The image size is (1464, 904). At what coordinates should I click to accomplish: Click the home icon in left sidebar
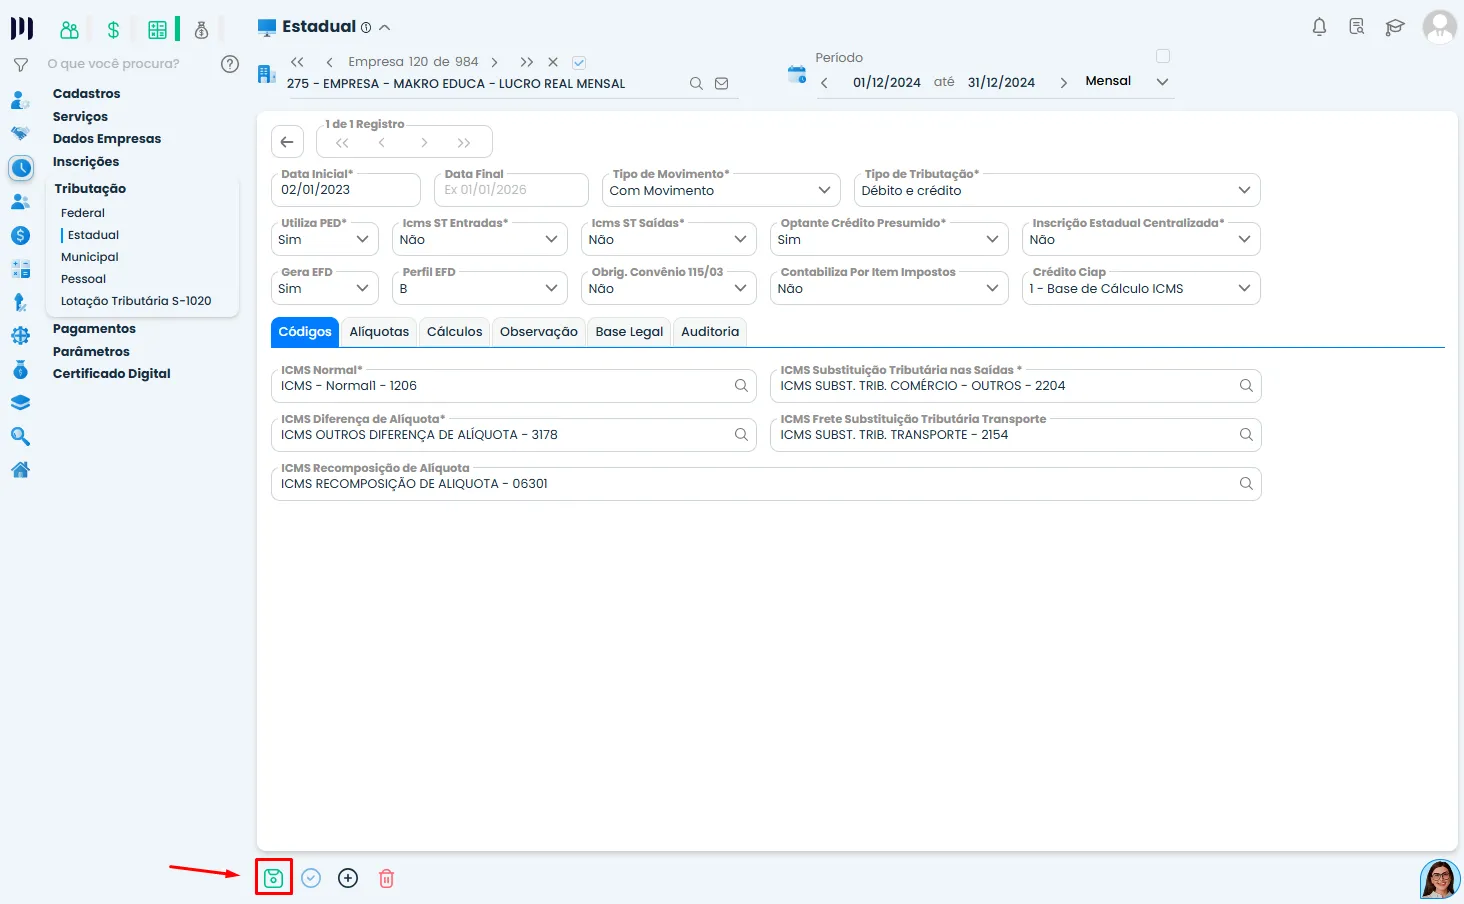(x=20, y=470)
